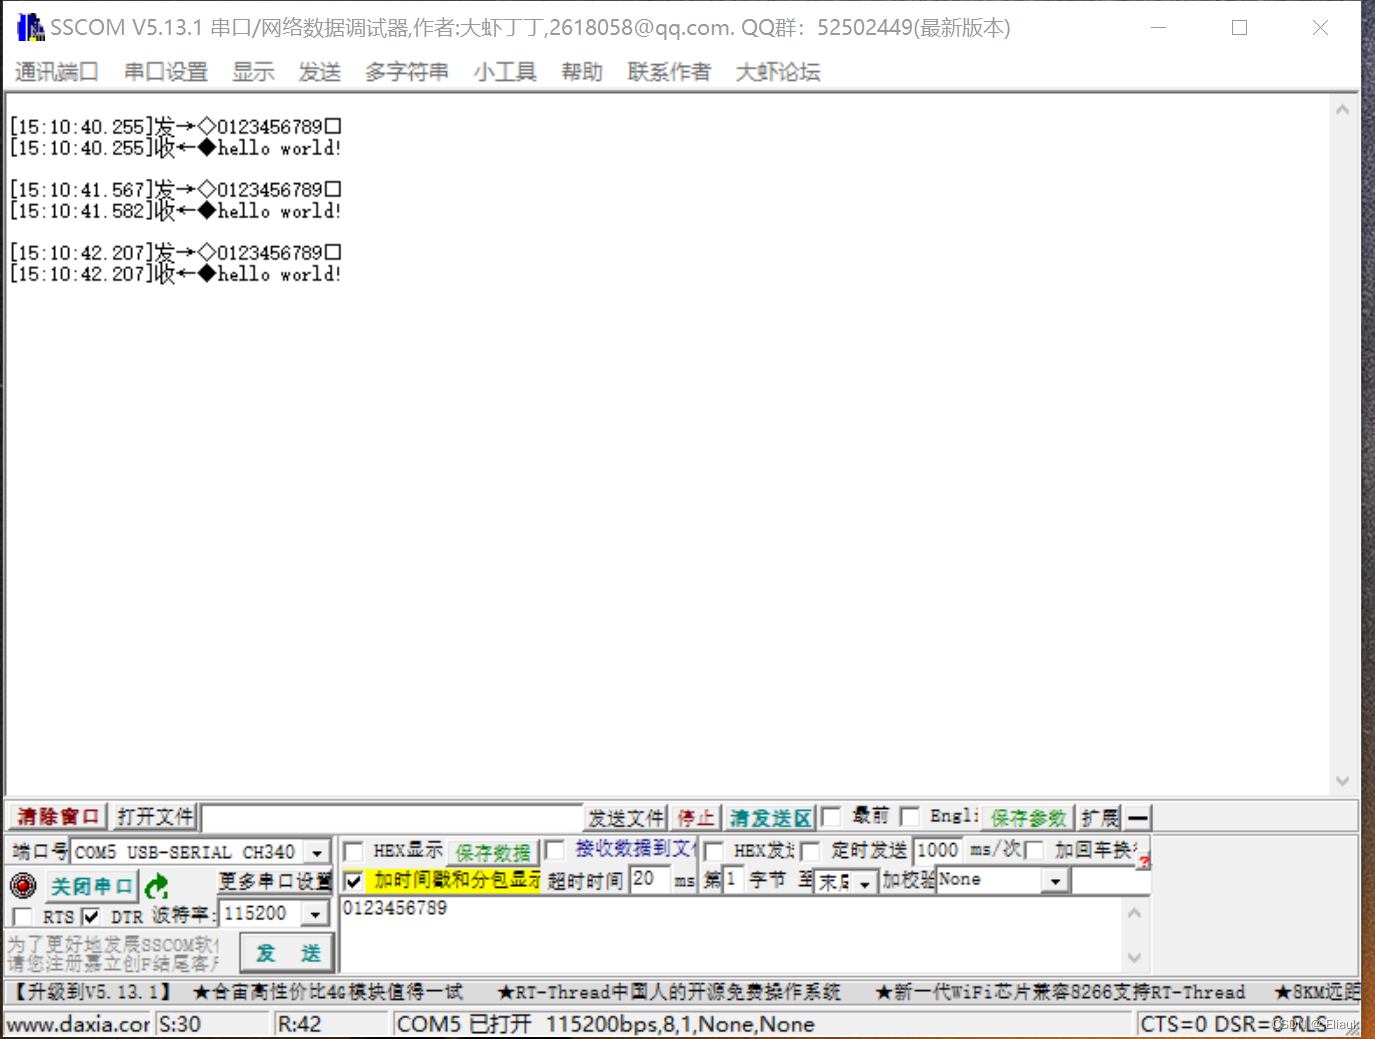Open the 通讯端口 menu
Viewport: 1375px width, 1039px height.
pyautogui.click(x=57, y=72)
